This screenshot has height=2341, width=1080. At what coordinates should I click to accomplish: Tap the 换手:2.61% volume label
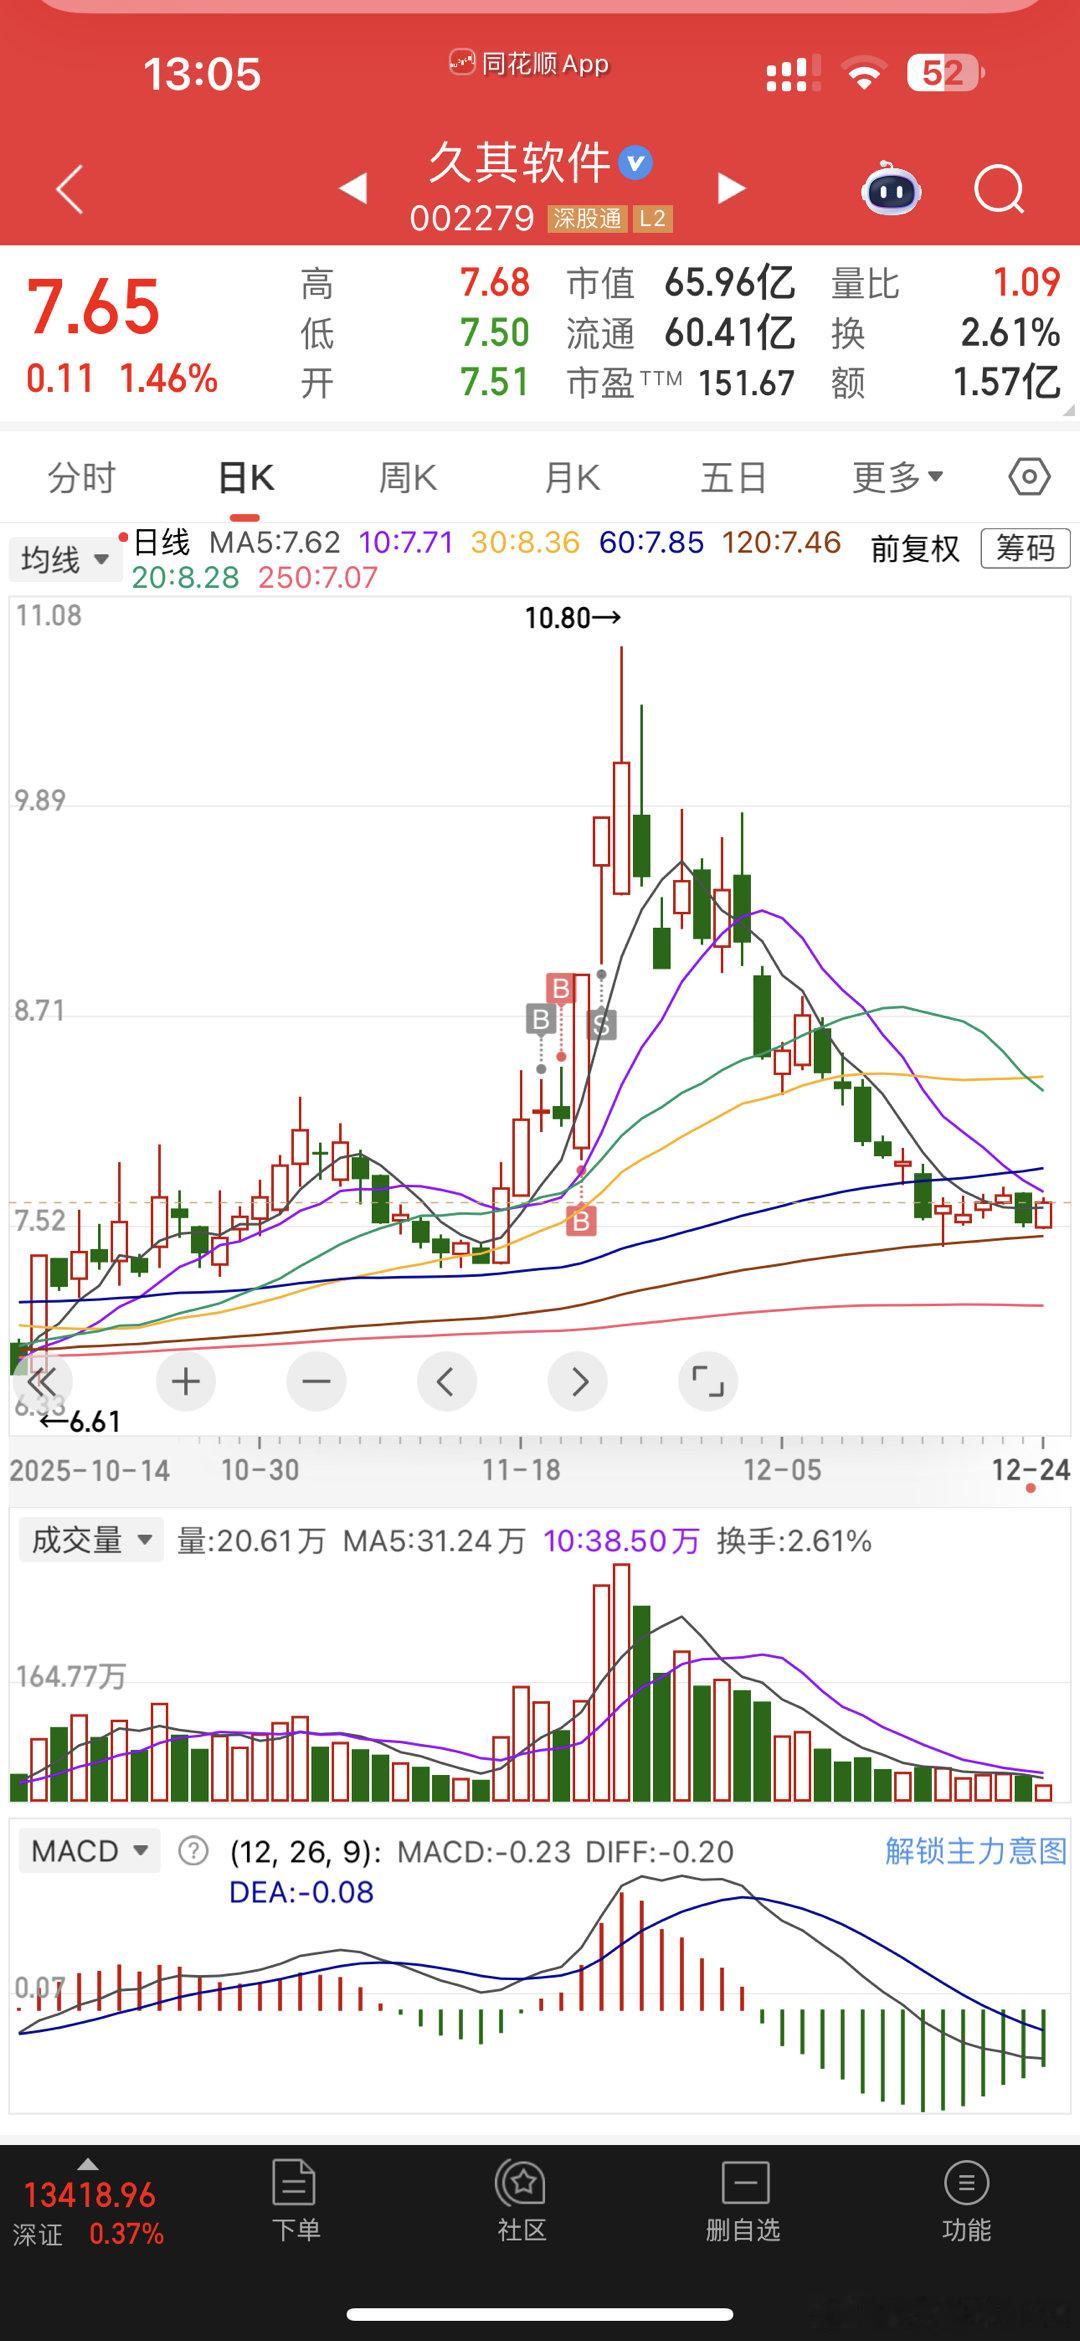(794, 1540)
